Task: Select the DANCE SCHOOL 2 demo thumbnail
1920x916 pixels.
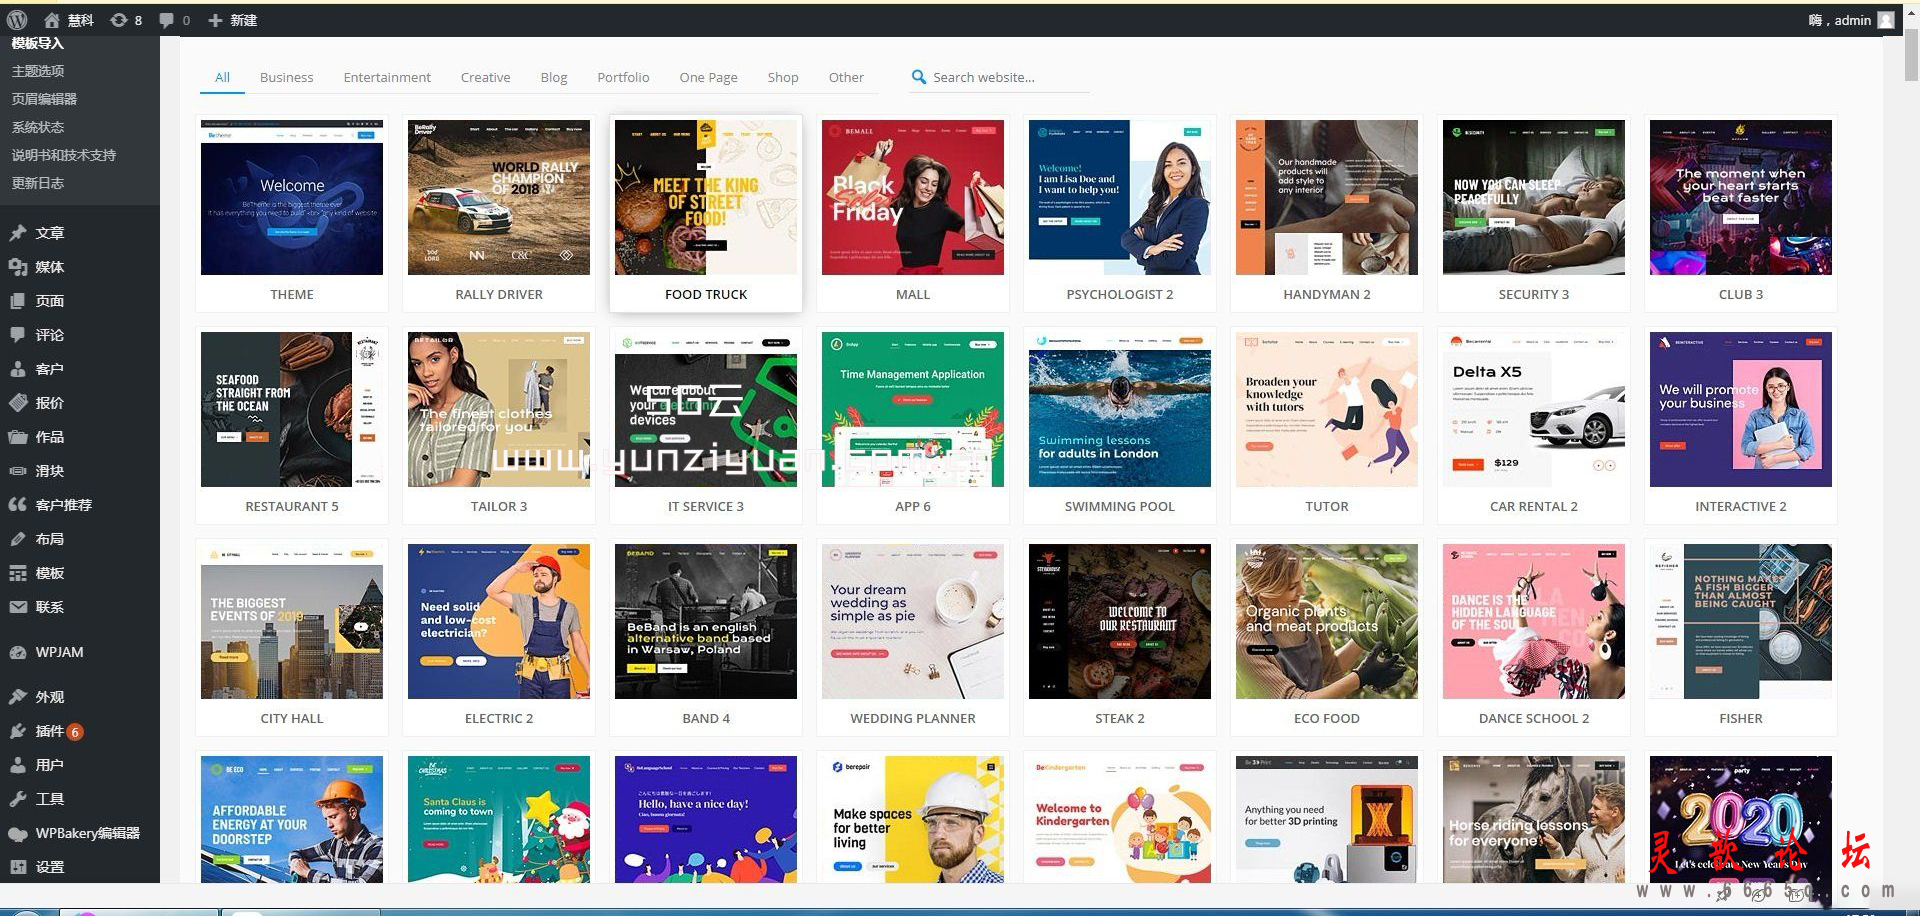Action: click(x=1534, y=621)
